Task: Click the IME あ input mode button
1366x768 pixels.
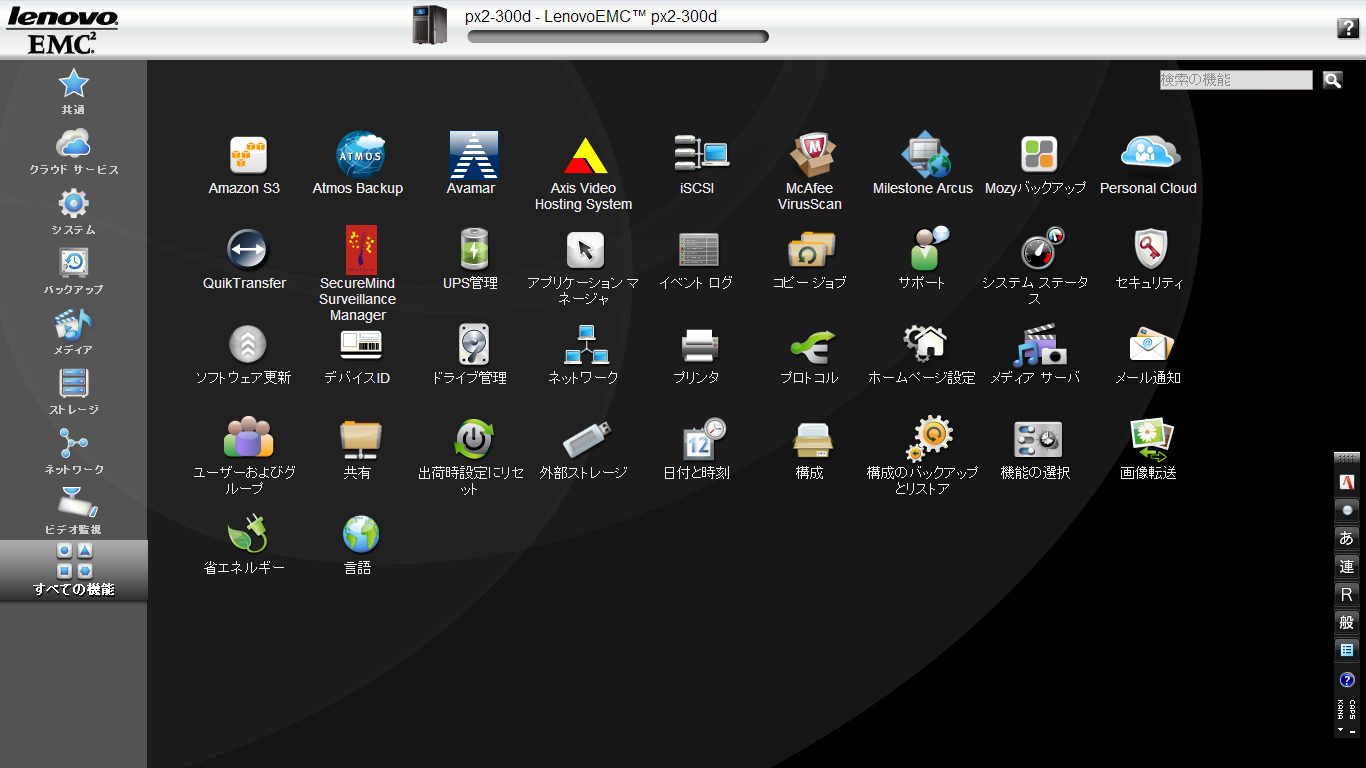Action: click(x=1346, y=538)
